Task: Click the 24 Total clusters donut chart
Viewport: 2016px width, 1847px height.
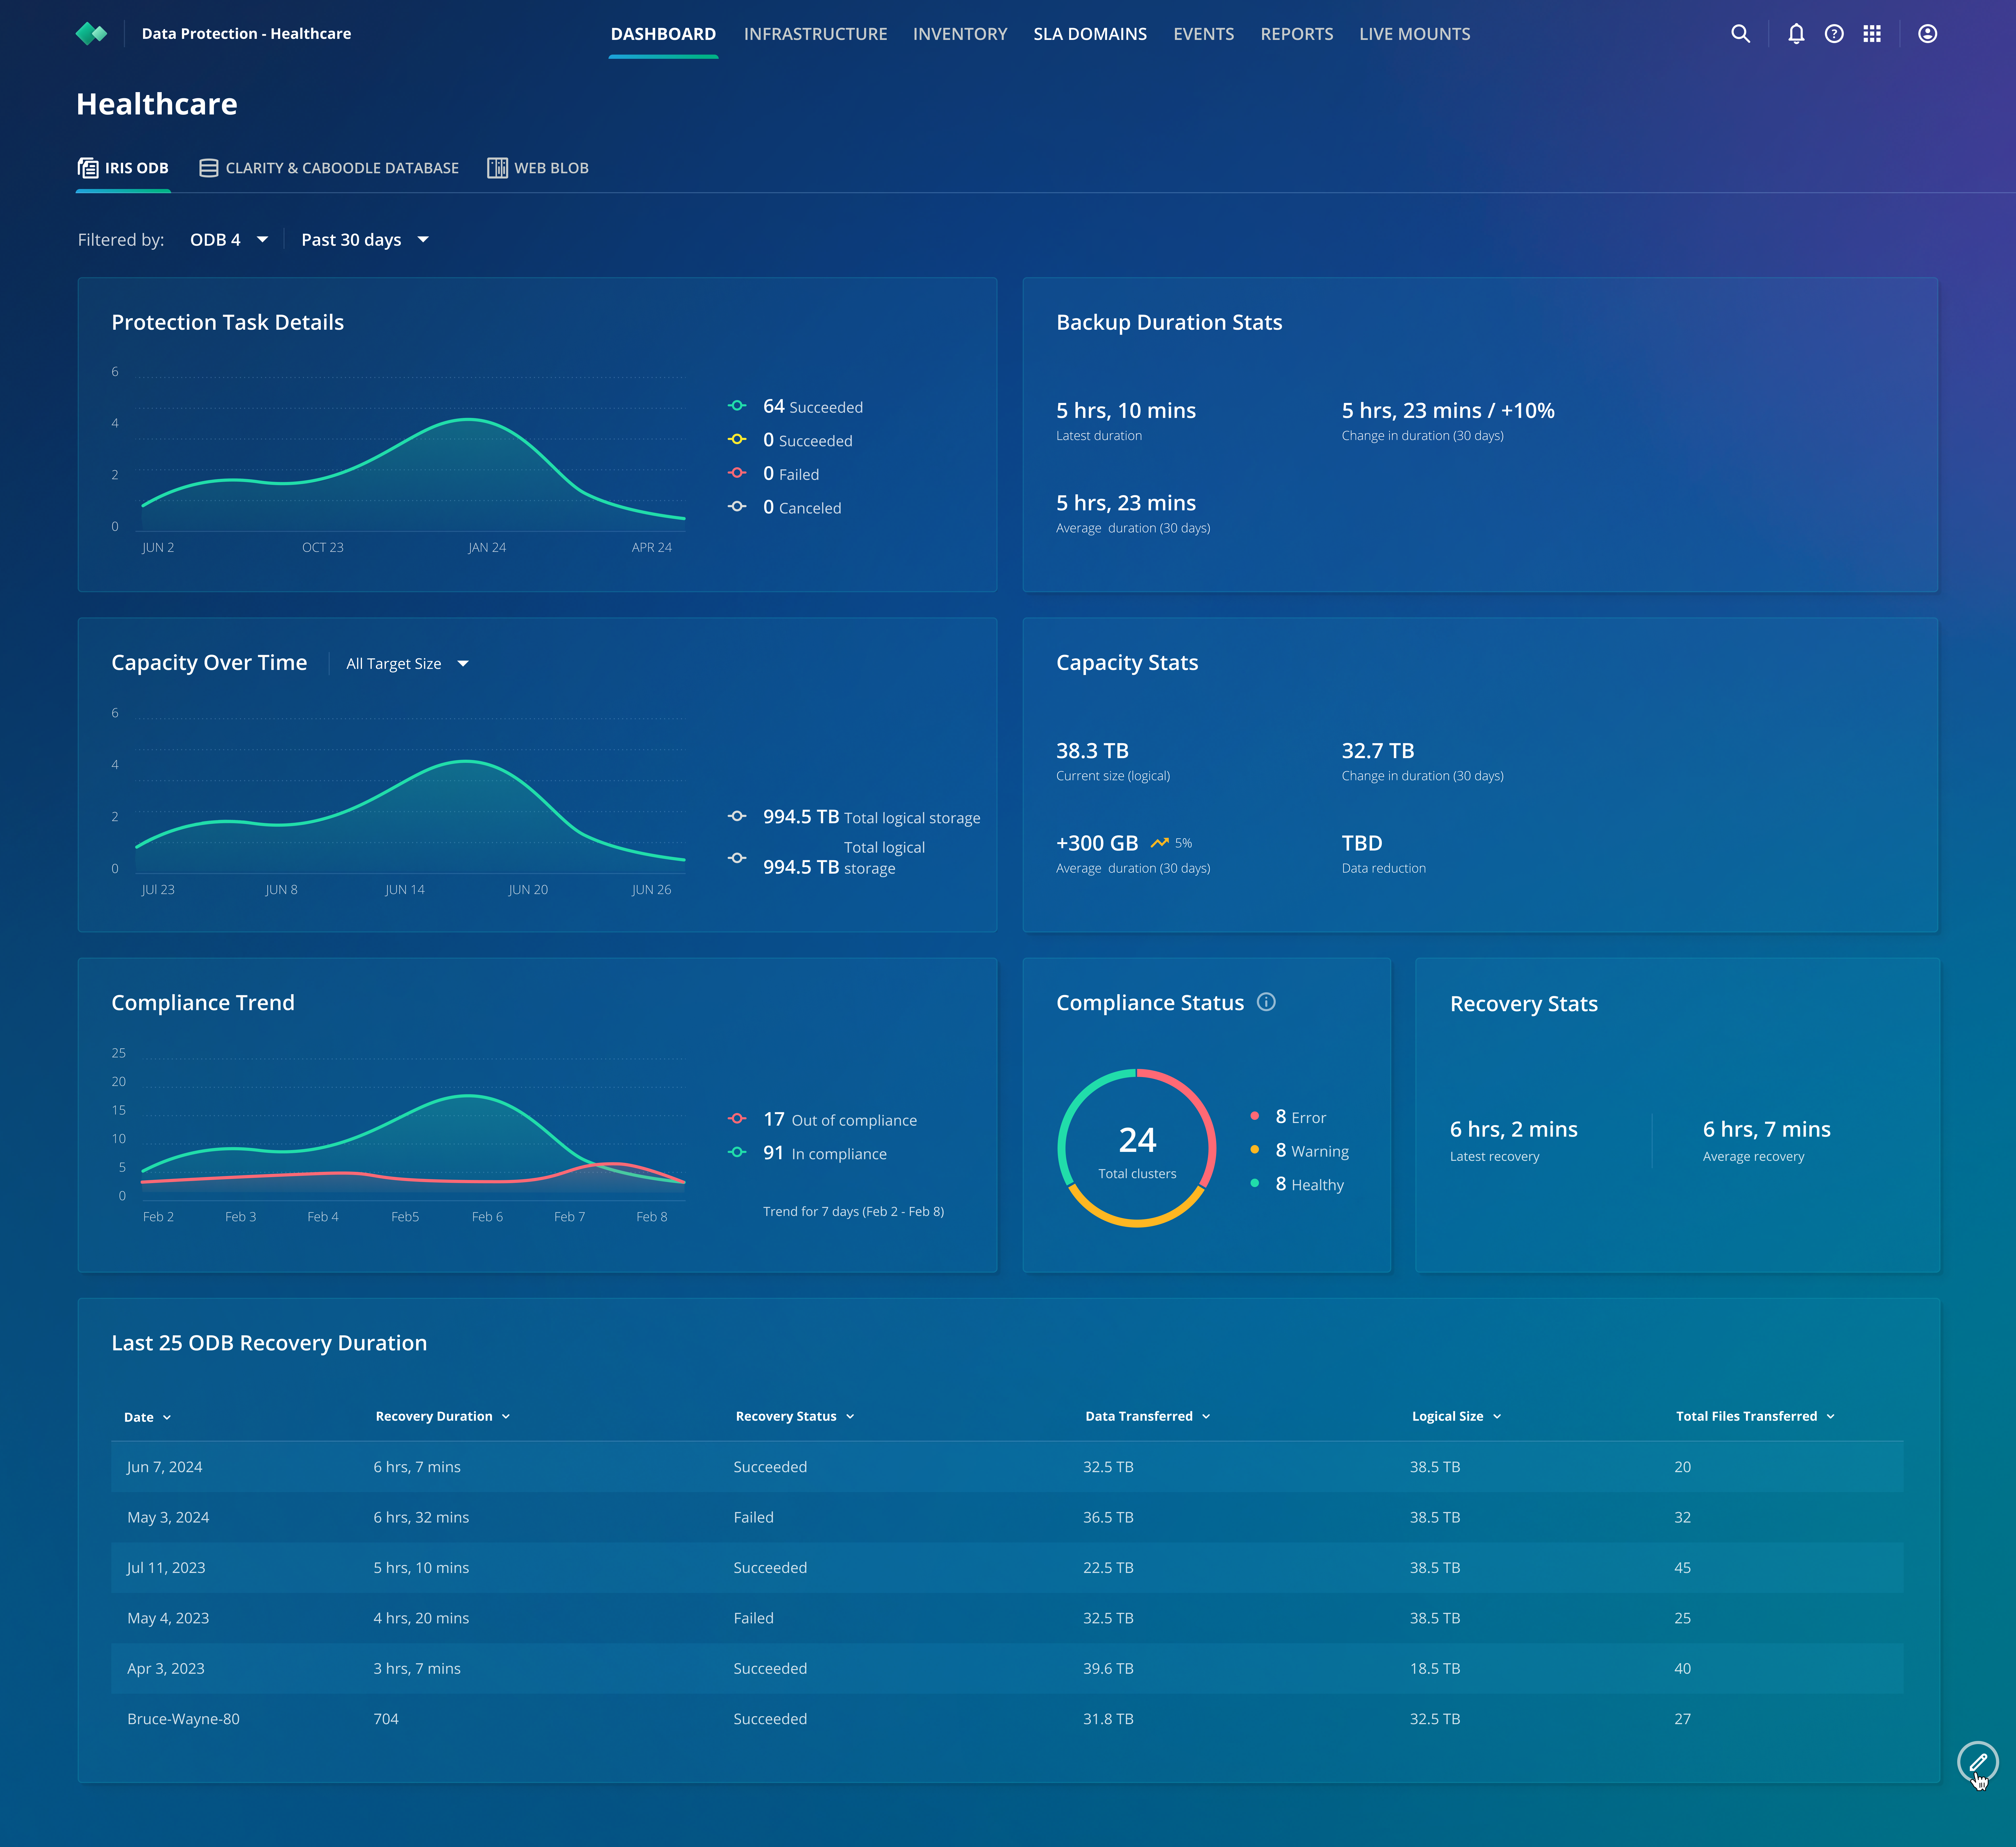Action: click(x=1137, y=1148)
